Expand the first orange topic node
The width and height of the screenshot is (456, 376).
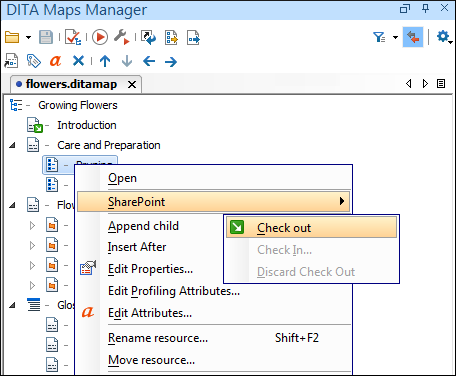pos(32,226)
